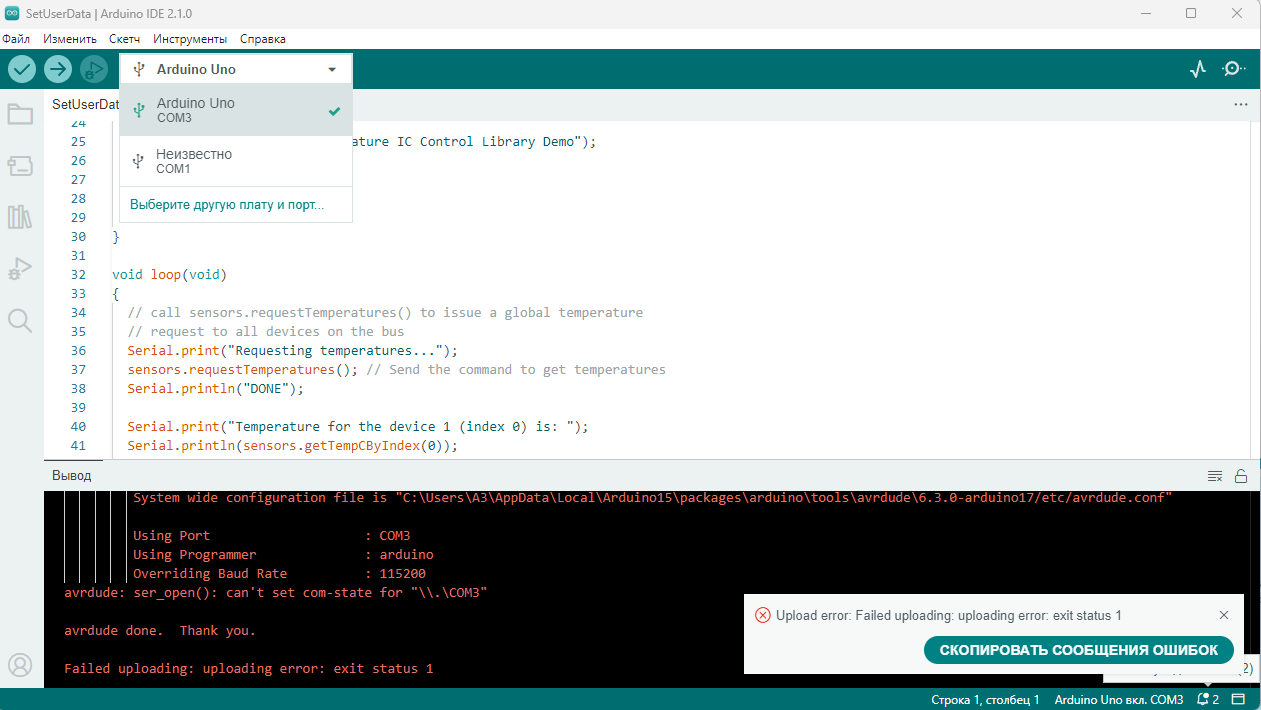The height and width of the screenshot is (710, 1261).
Task: Open the Справка menu
Action: (x=263, y=39)
